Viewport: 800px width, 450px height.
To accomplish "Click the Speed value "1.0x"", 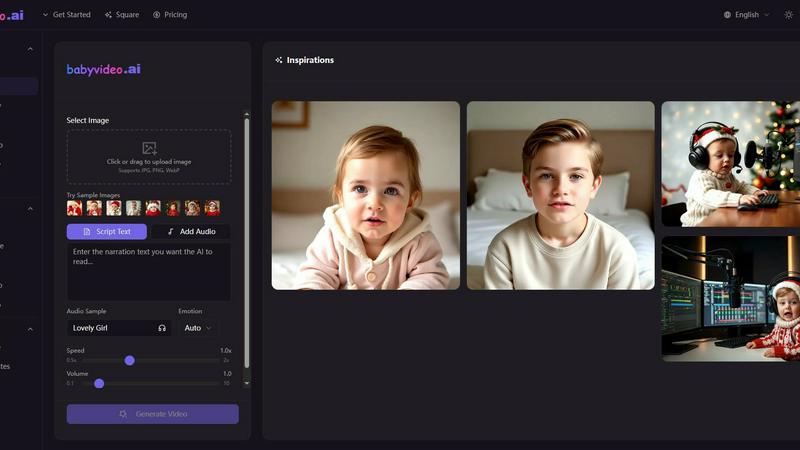I will point(226,351).
